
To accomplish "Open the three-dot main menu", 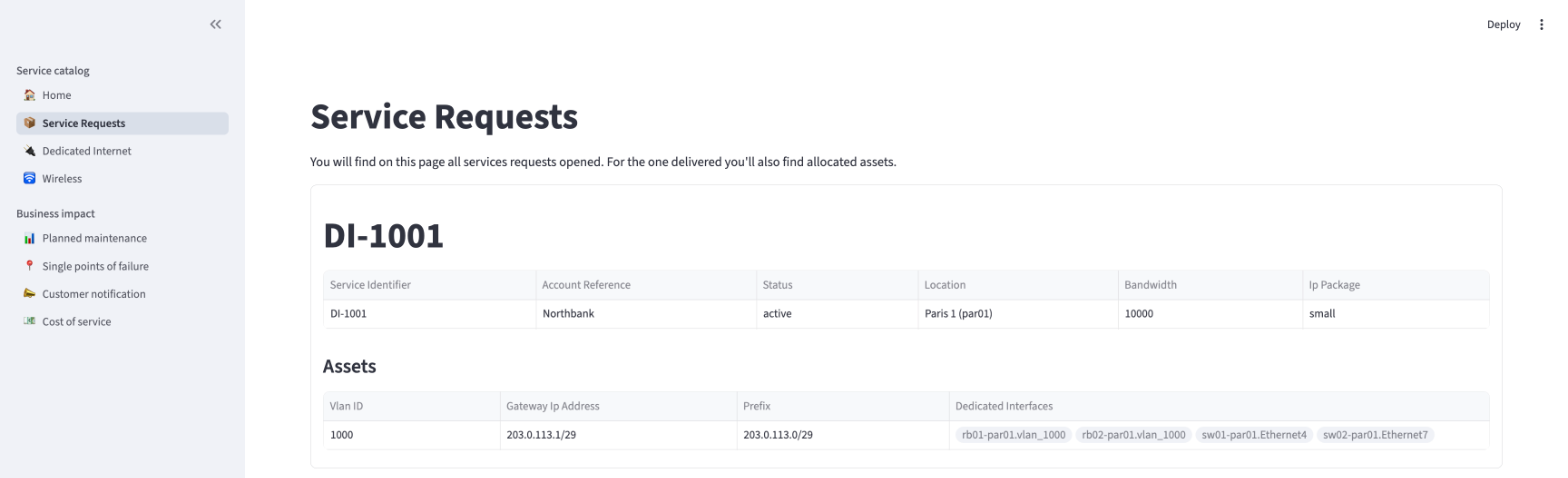I will [x=1541, y=25].
